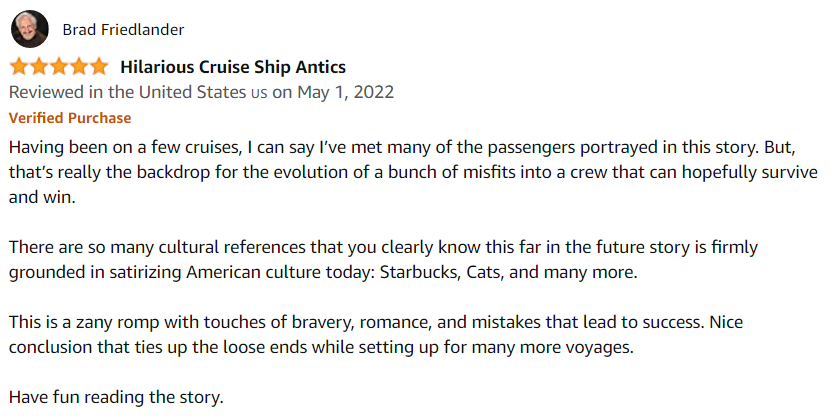
Task: Click the paragraph starting 'Having been on a few cruises'
Action: [413, 172]
